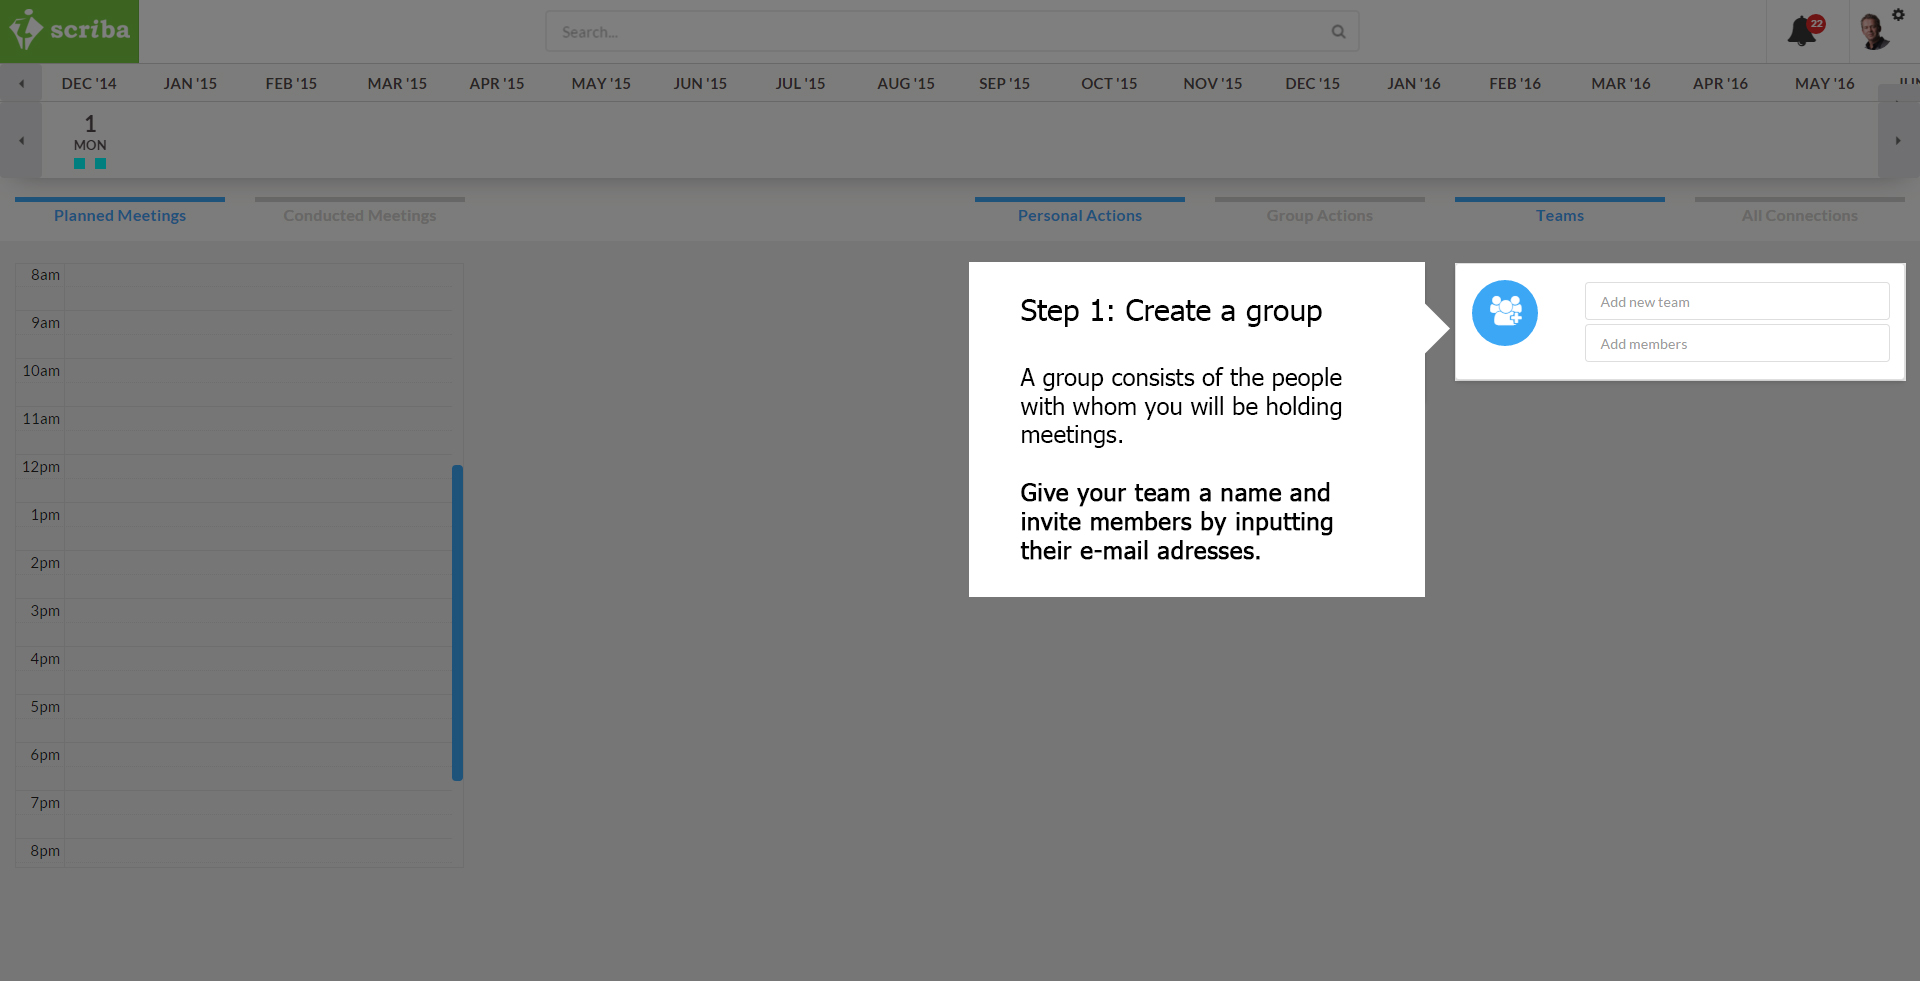Click the Scriba logo
The width and height of the screenshot is (1920, 981).
click(69, 30)
